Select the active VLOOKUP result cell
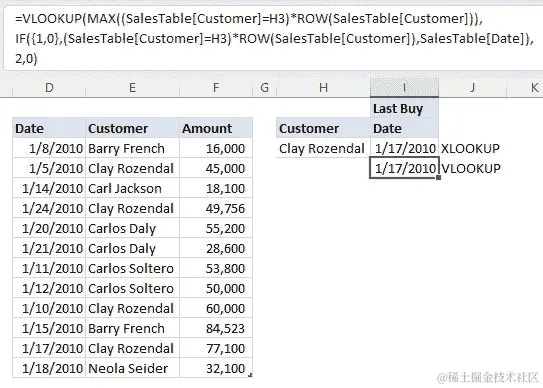543x388 pixels. [x=404, y=168]
